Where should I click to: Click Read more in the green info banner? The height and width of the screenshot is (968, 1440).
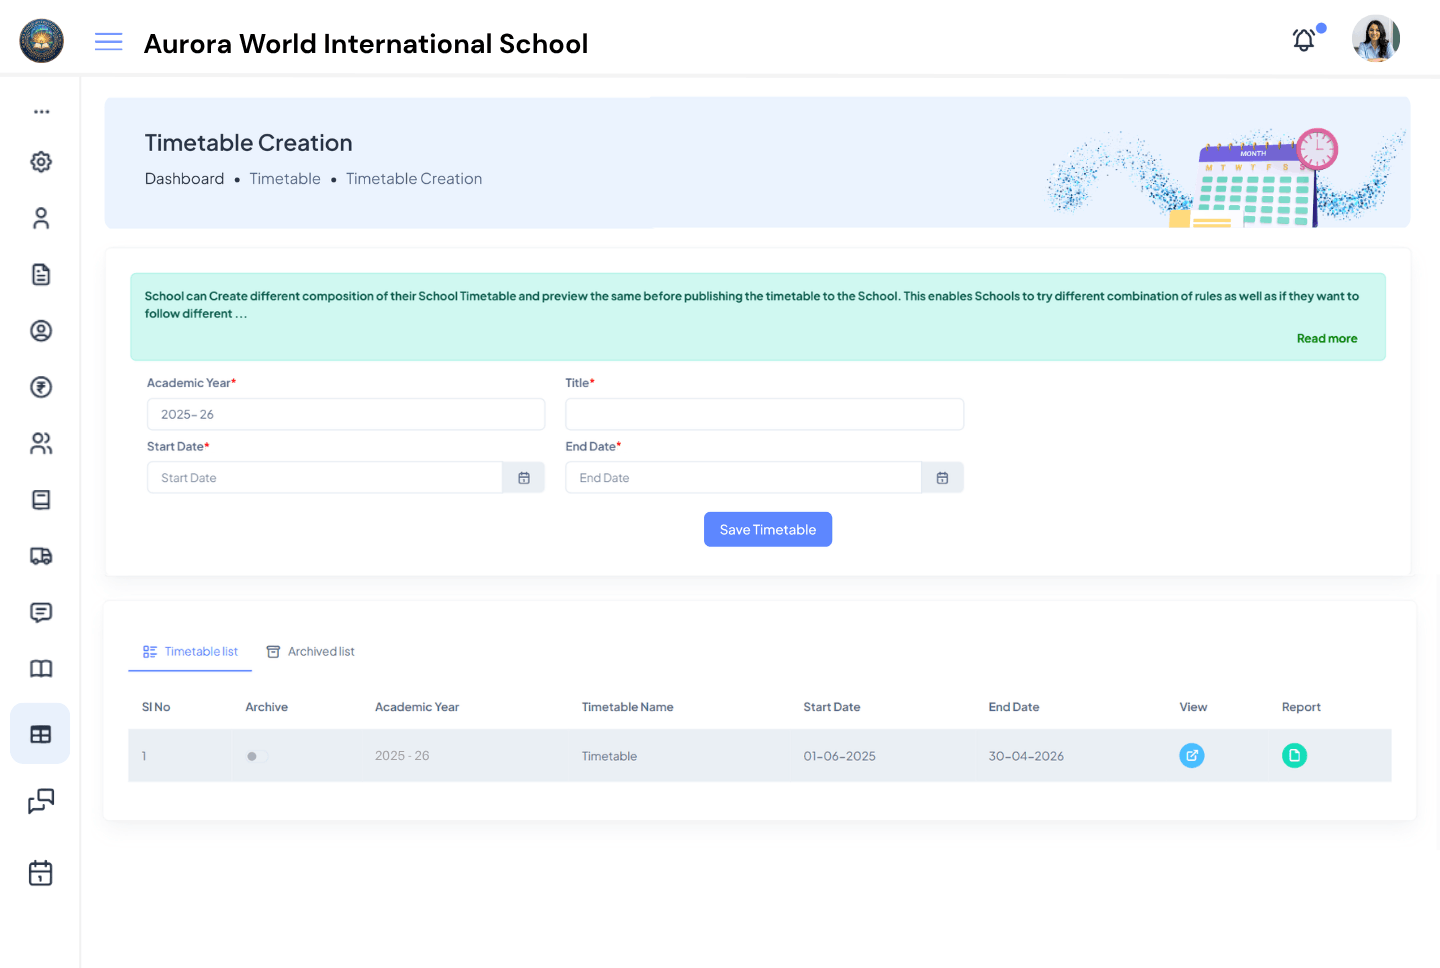click(x=1327, y=338)
